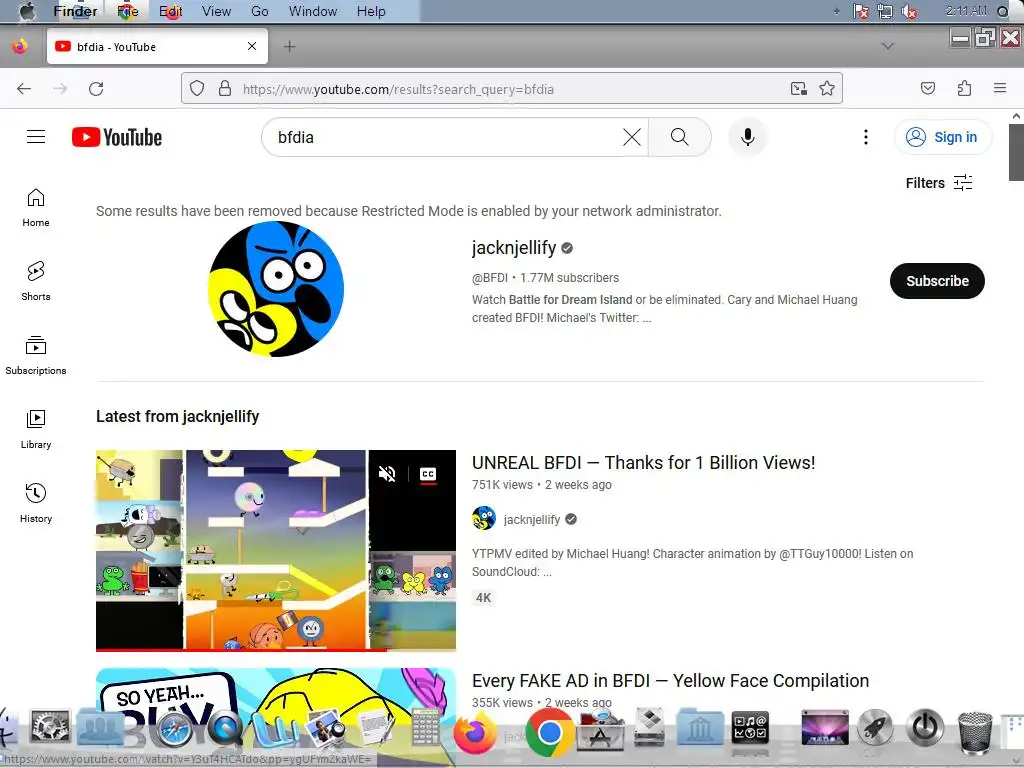Launch Firefox from the dock
1024x768 pixels.
[475, 731]
